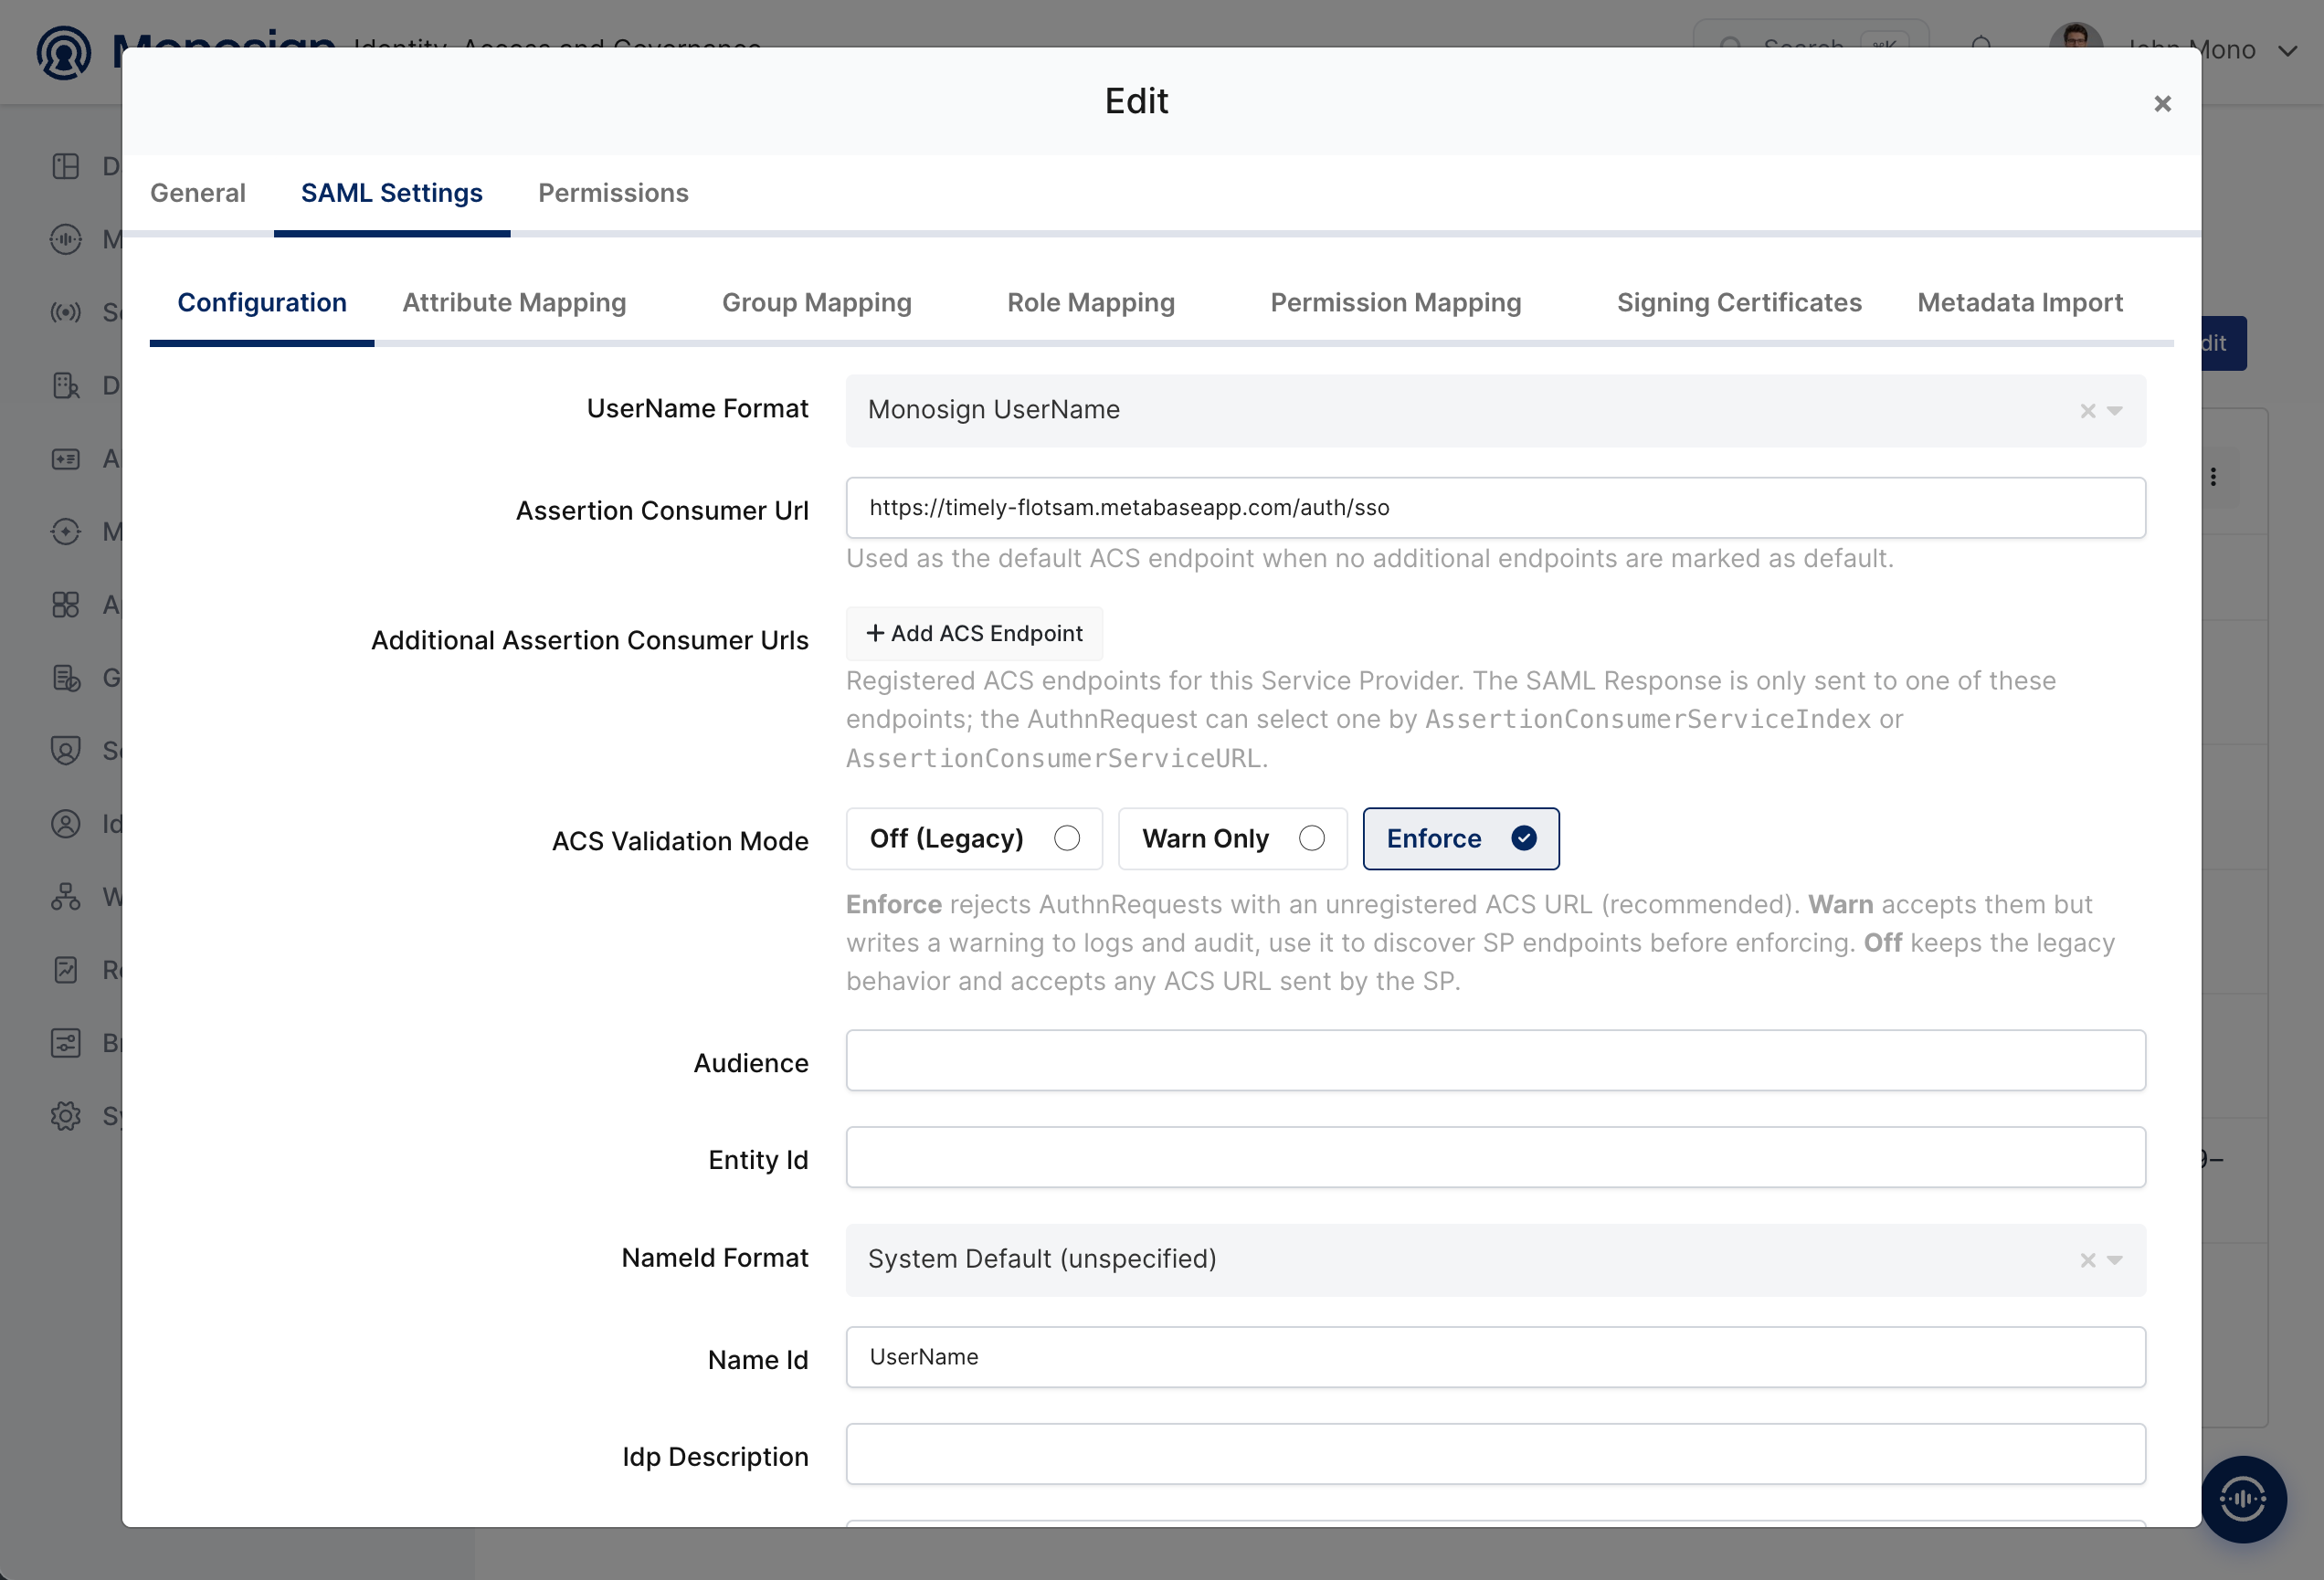This screenshot has height=1580, width=2324.
Task: Click the Audience input field
Action: click(x=1495, y=1060)
